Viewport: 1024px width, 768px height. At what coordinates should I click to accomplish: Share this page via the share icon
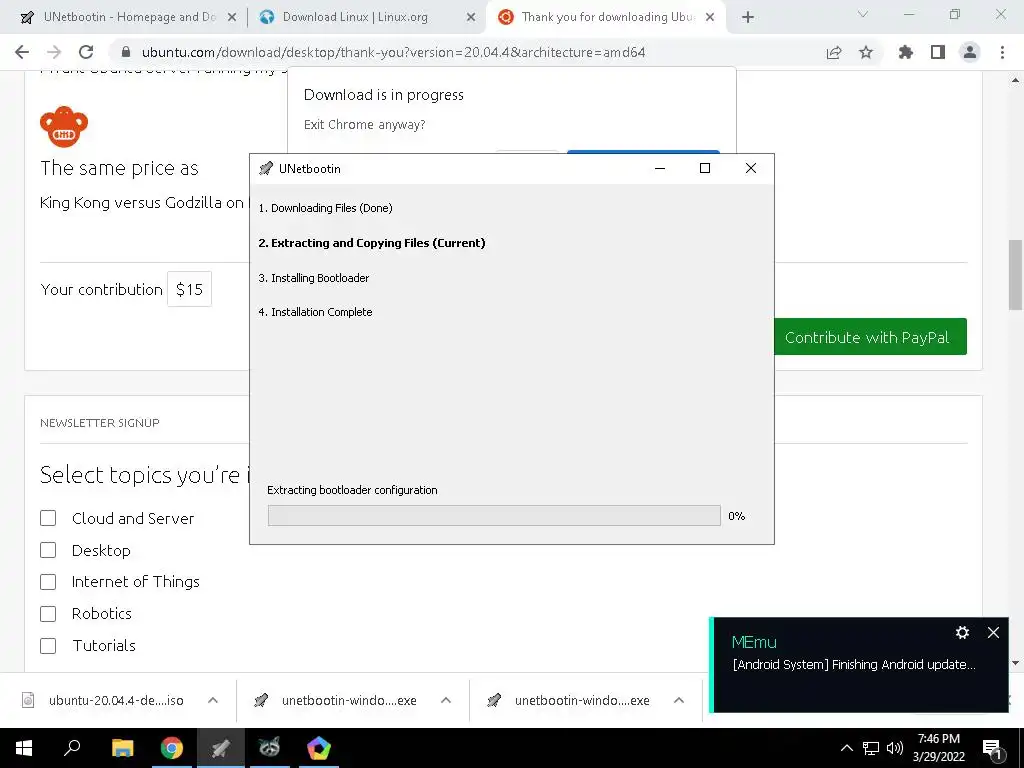(x=834, y=52)
